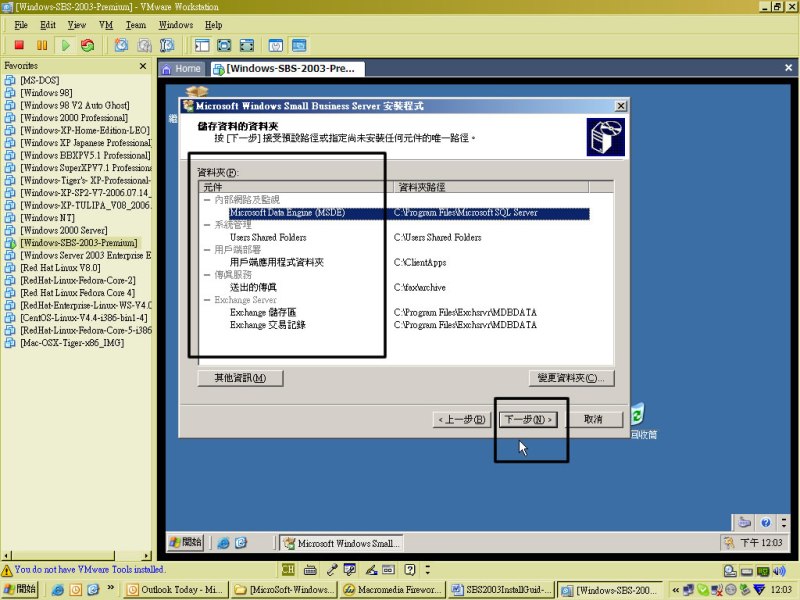800x600 pixels.
Task: Click the 元件 column header
Action: [x=296, y=187]
